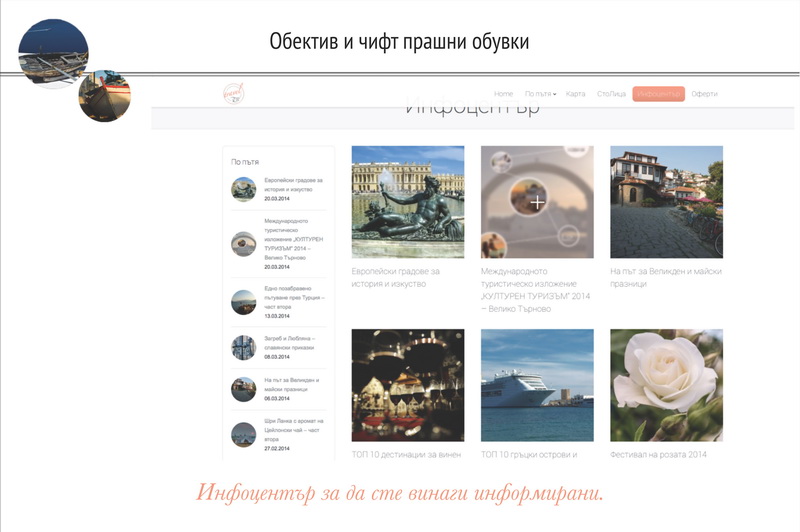Click the fountain statue article image
Viewport: 800px width, 532px height.
point(408,202)
